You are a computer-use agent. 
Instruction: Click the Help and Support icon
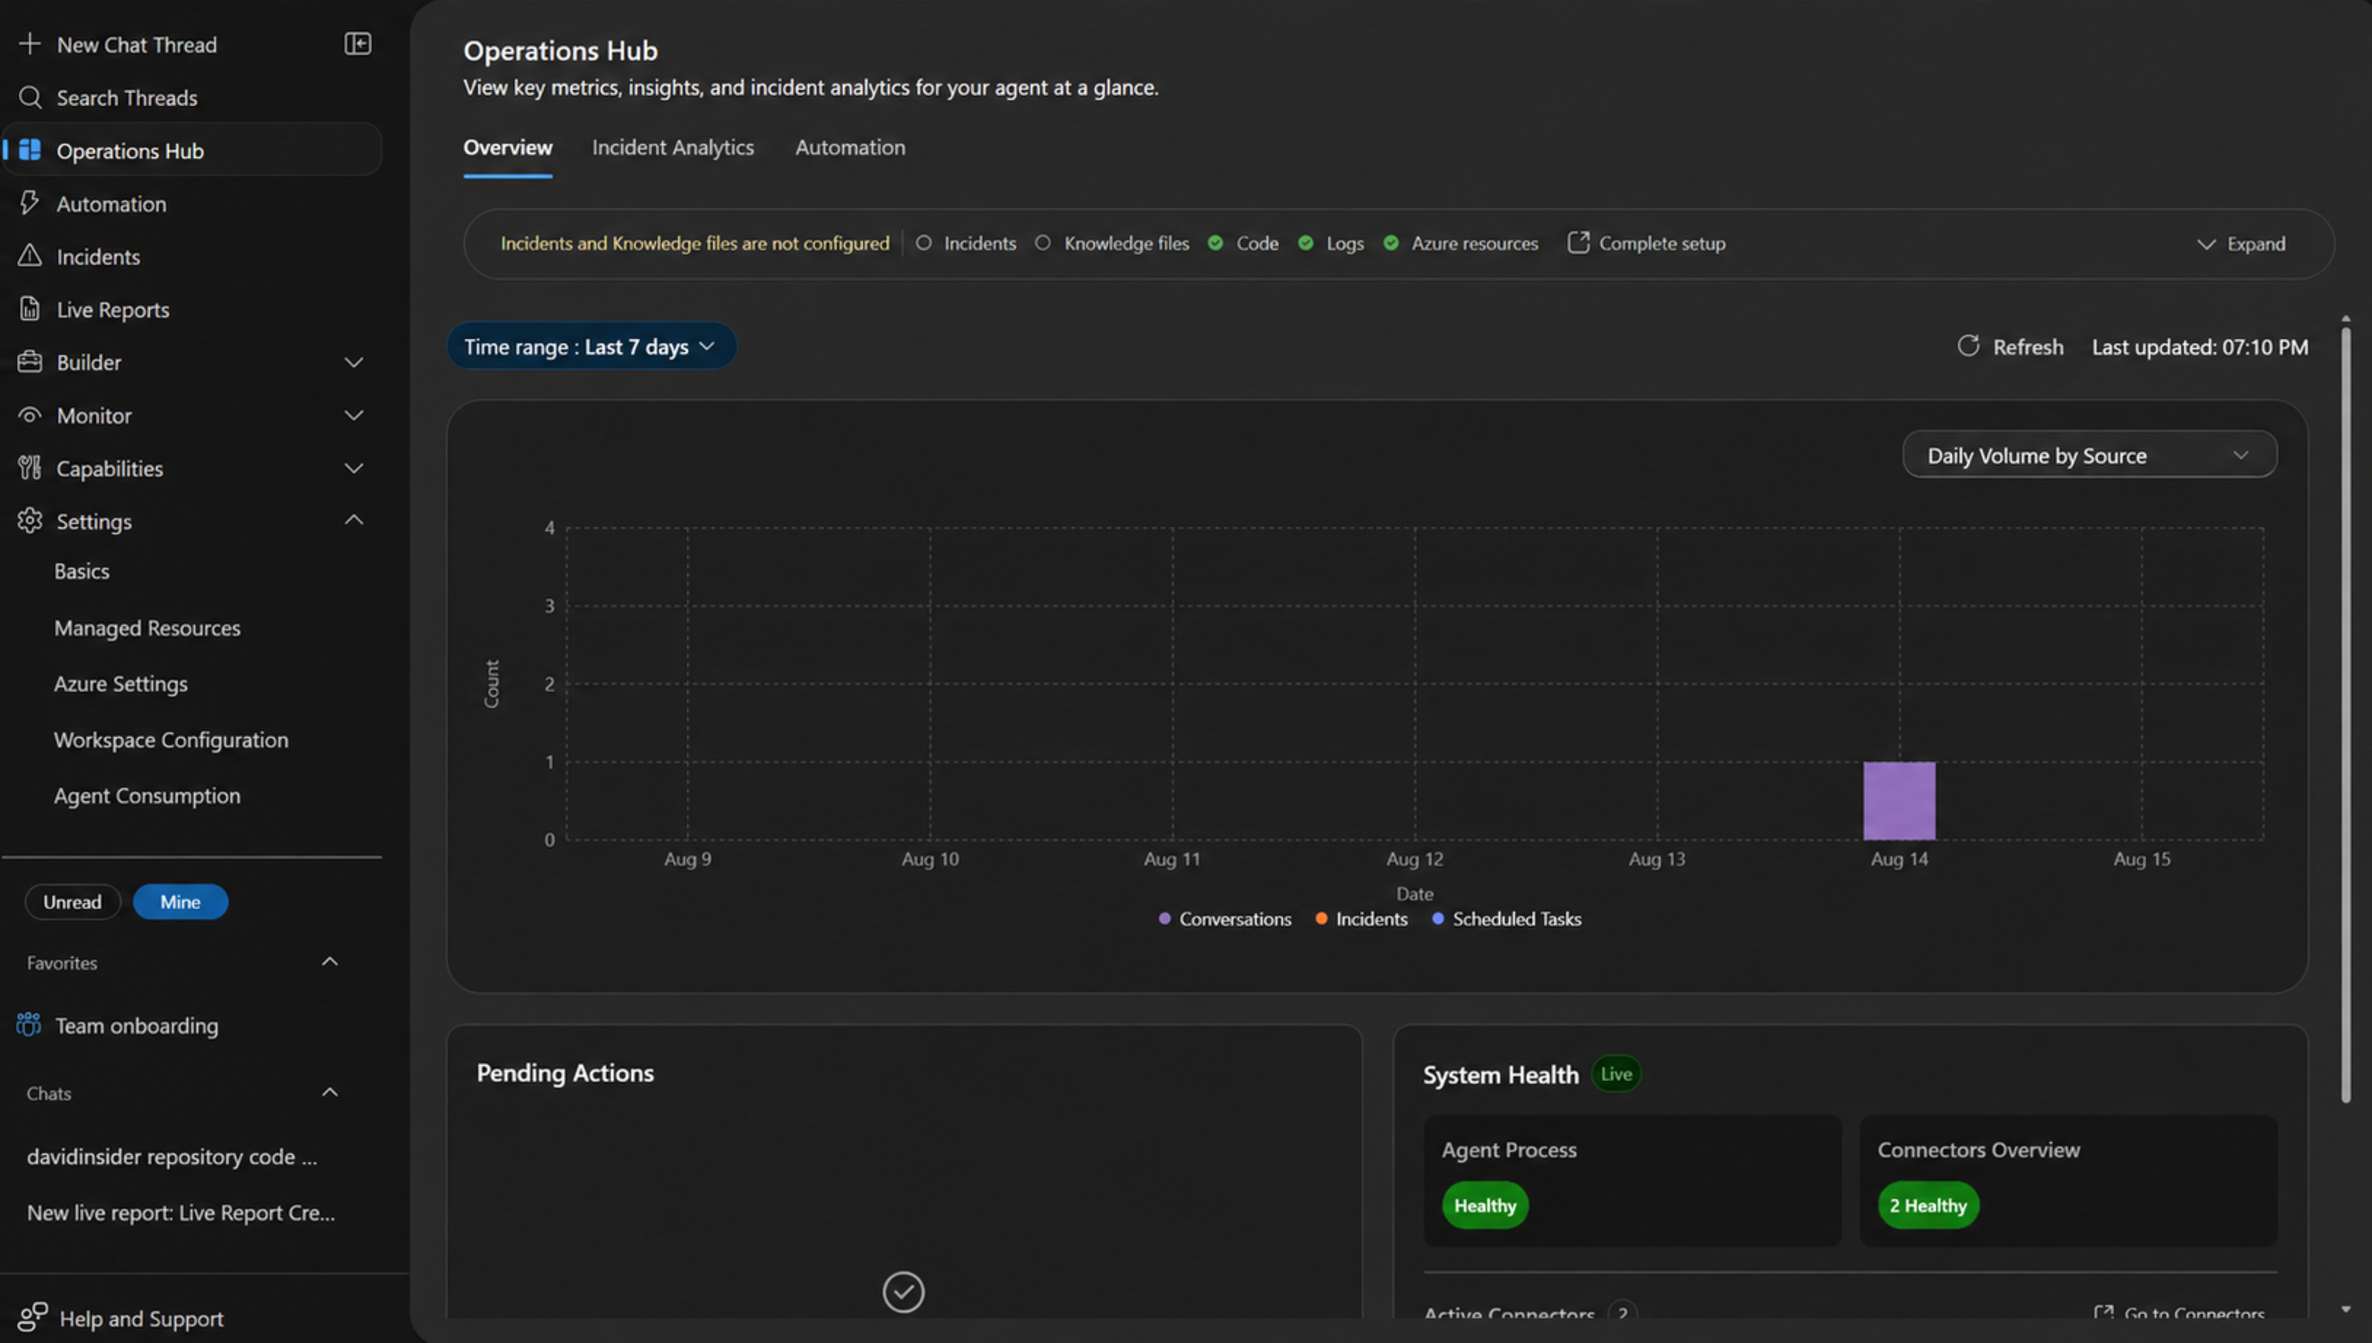(32, 1317)
